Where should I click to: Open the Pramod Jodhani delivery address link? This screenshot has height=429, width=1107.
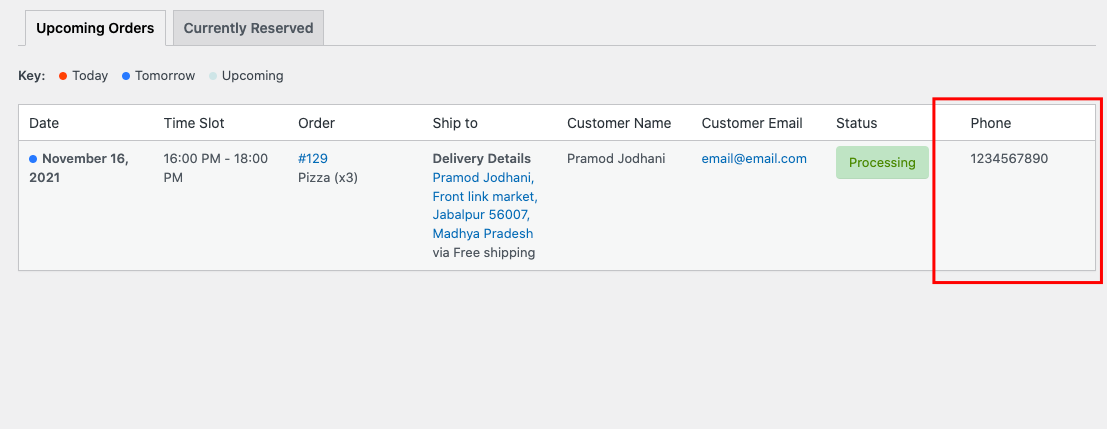484,205
